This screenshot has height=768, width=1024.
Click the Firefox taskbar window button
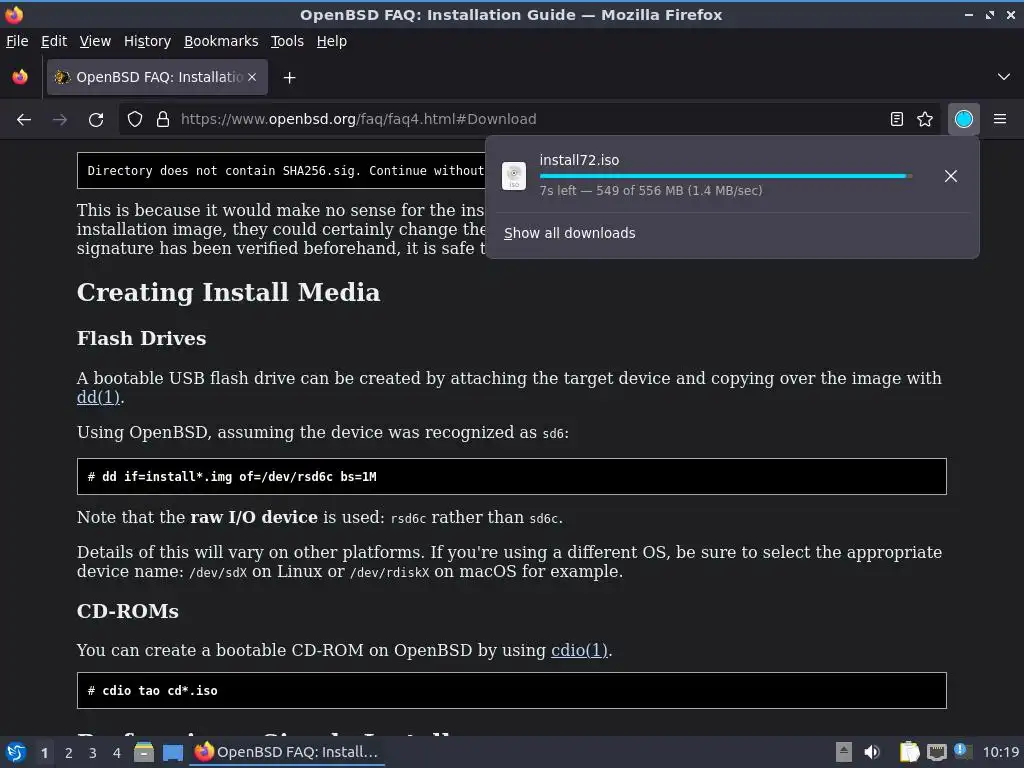coord(288,752)
